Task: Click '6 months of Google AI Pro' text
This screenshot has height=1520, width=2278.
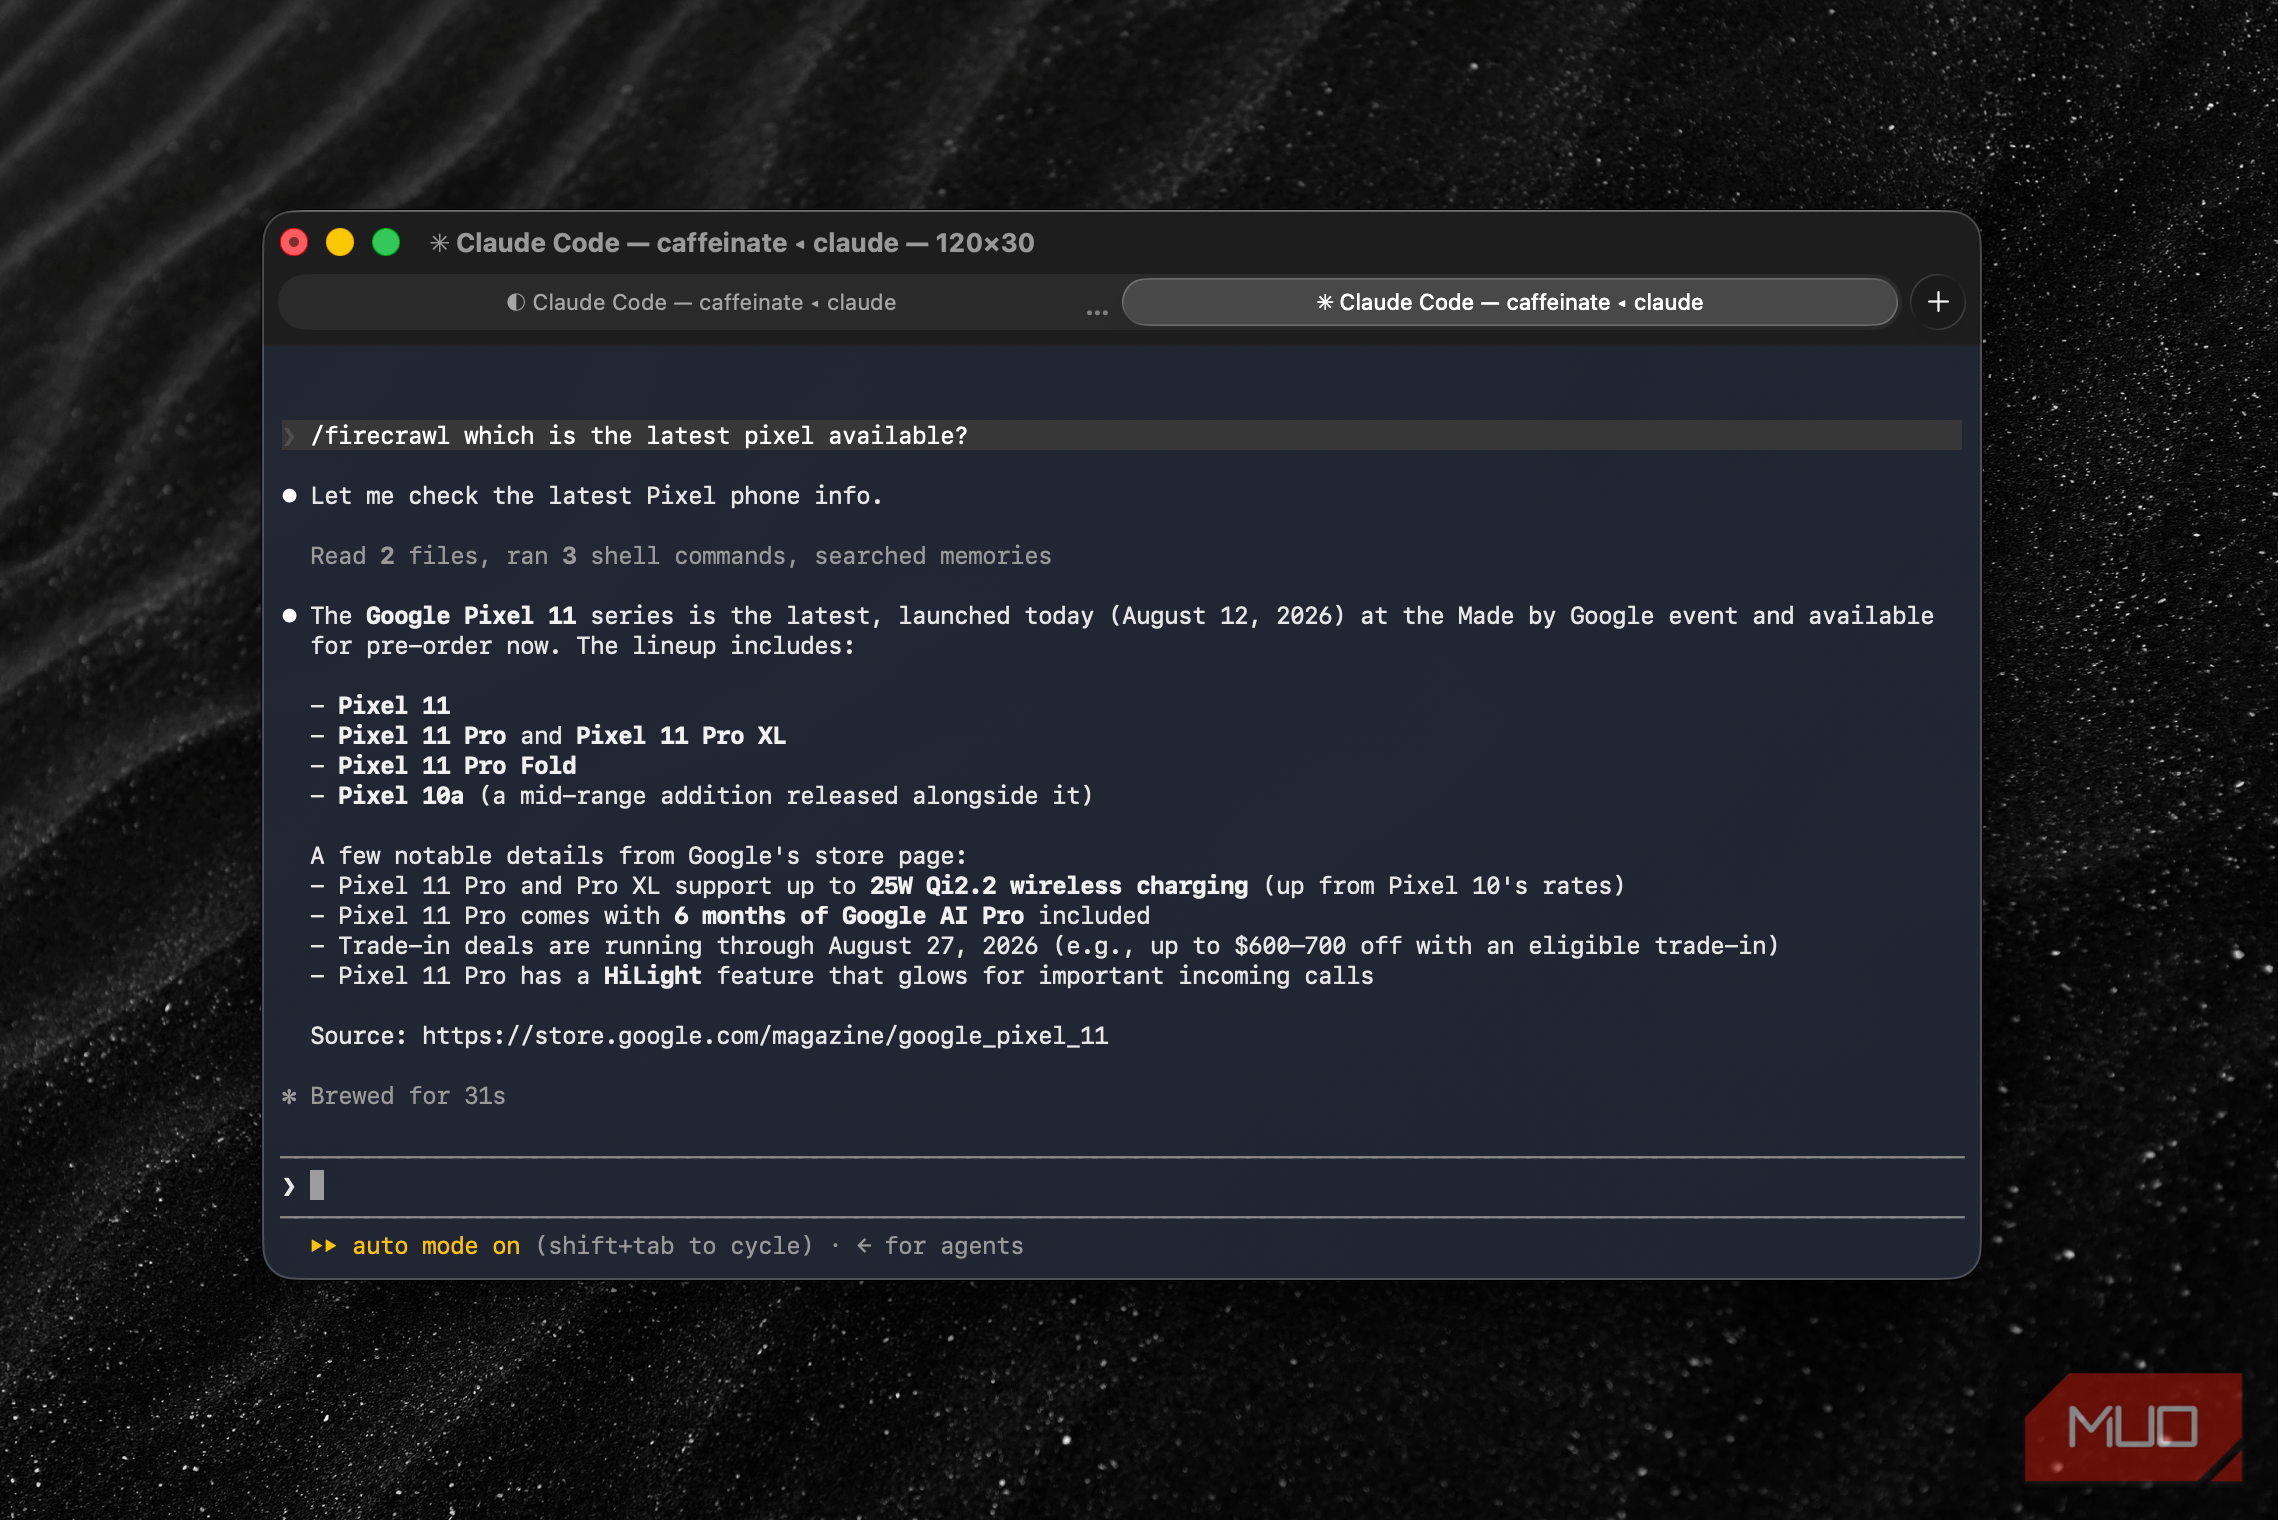Action: click(x=849, y=916)
